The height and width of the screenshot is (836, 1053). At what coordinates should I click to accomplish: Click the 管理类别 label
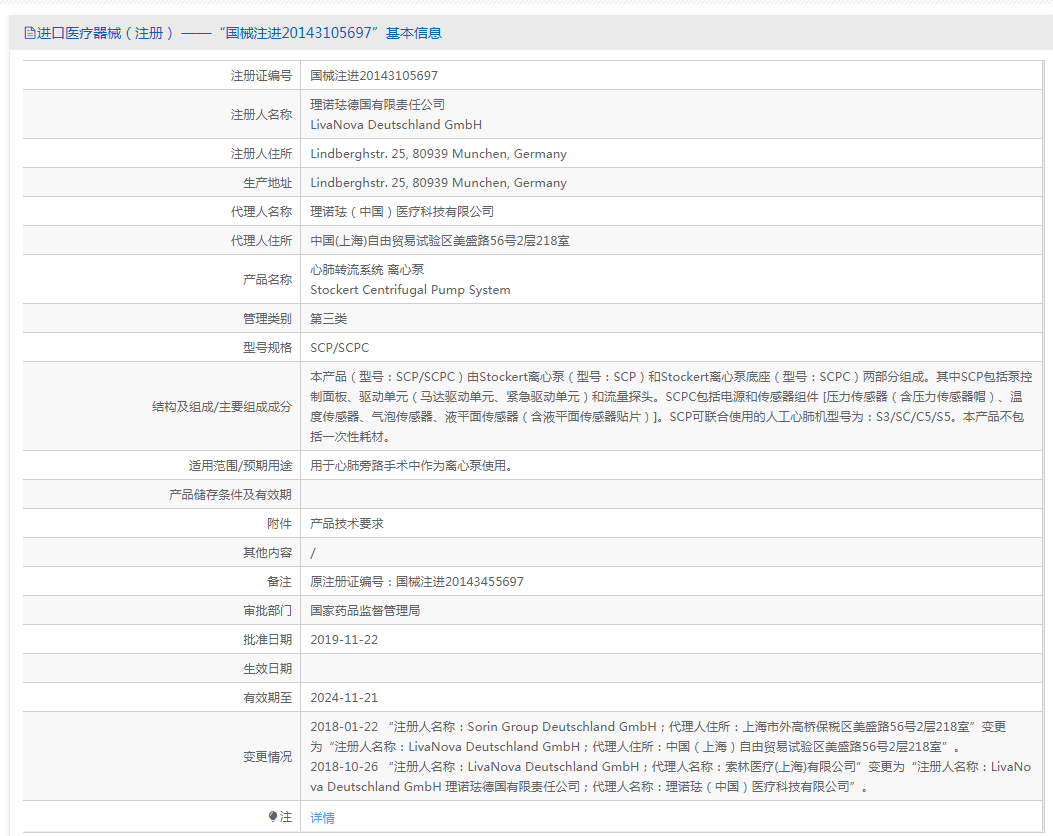tap(267, 319)
